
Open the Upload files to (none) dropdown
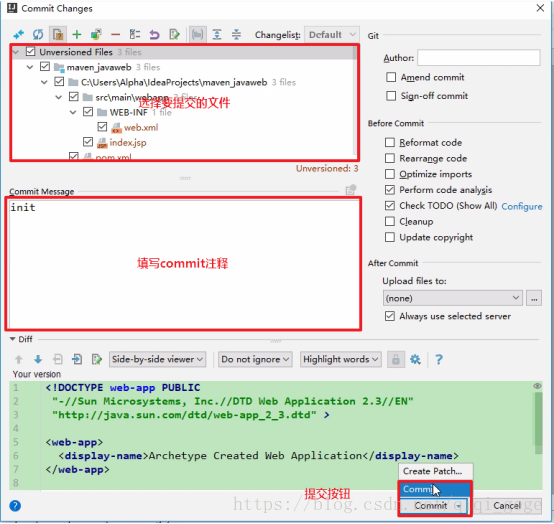point(453,298)
